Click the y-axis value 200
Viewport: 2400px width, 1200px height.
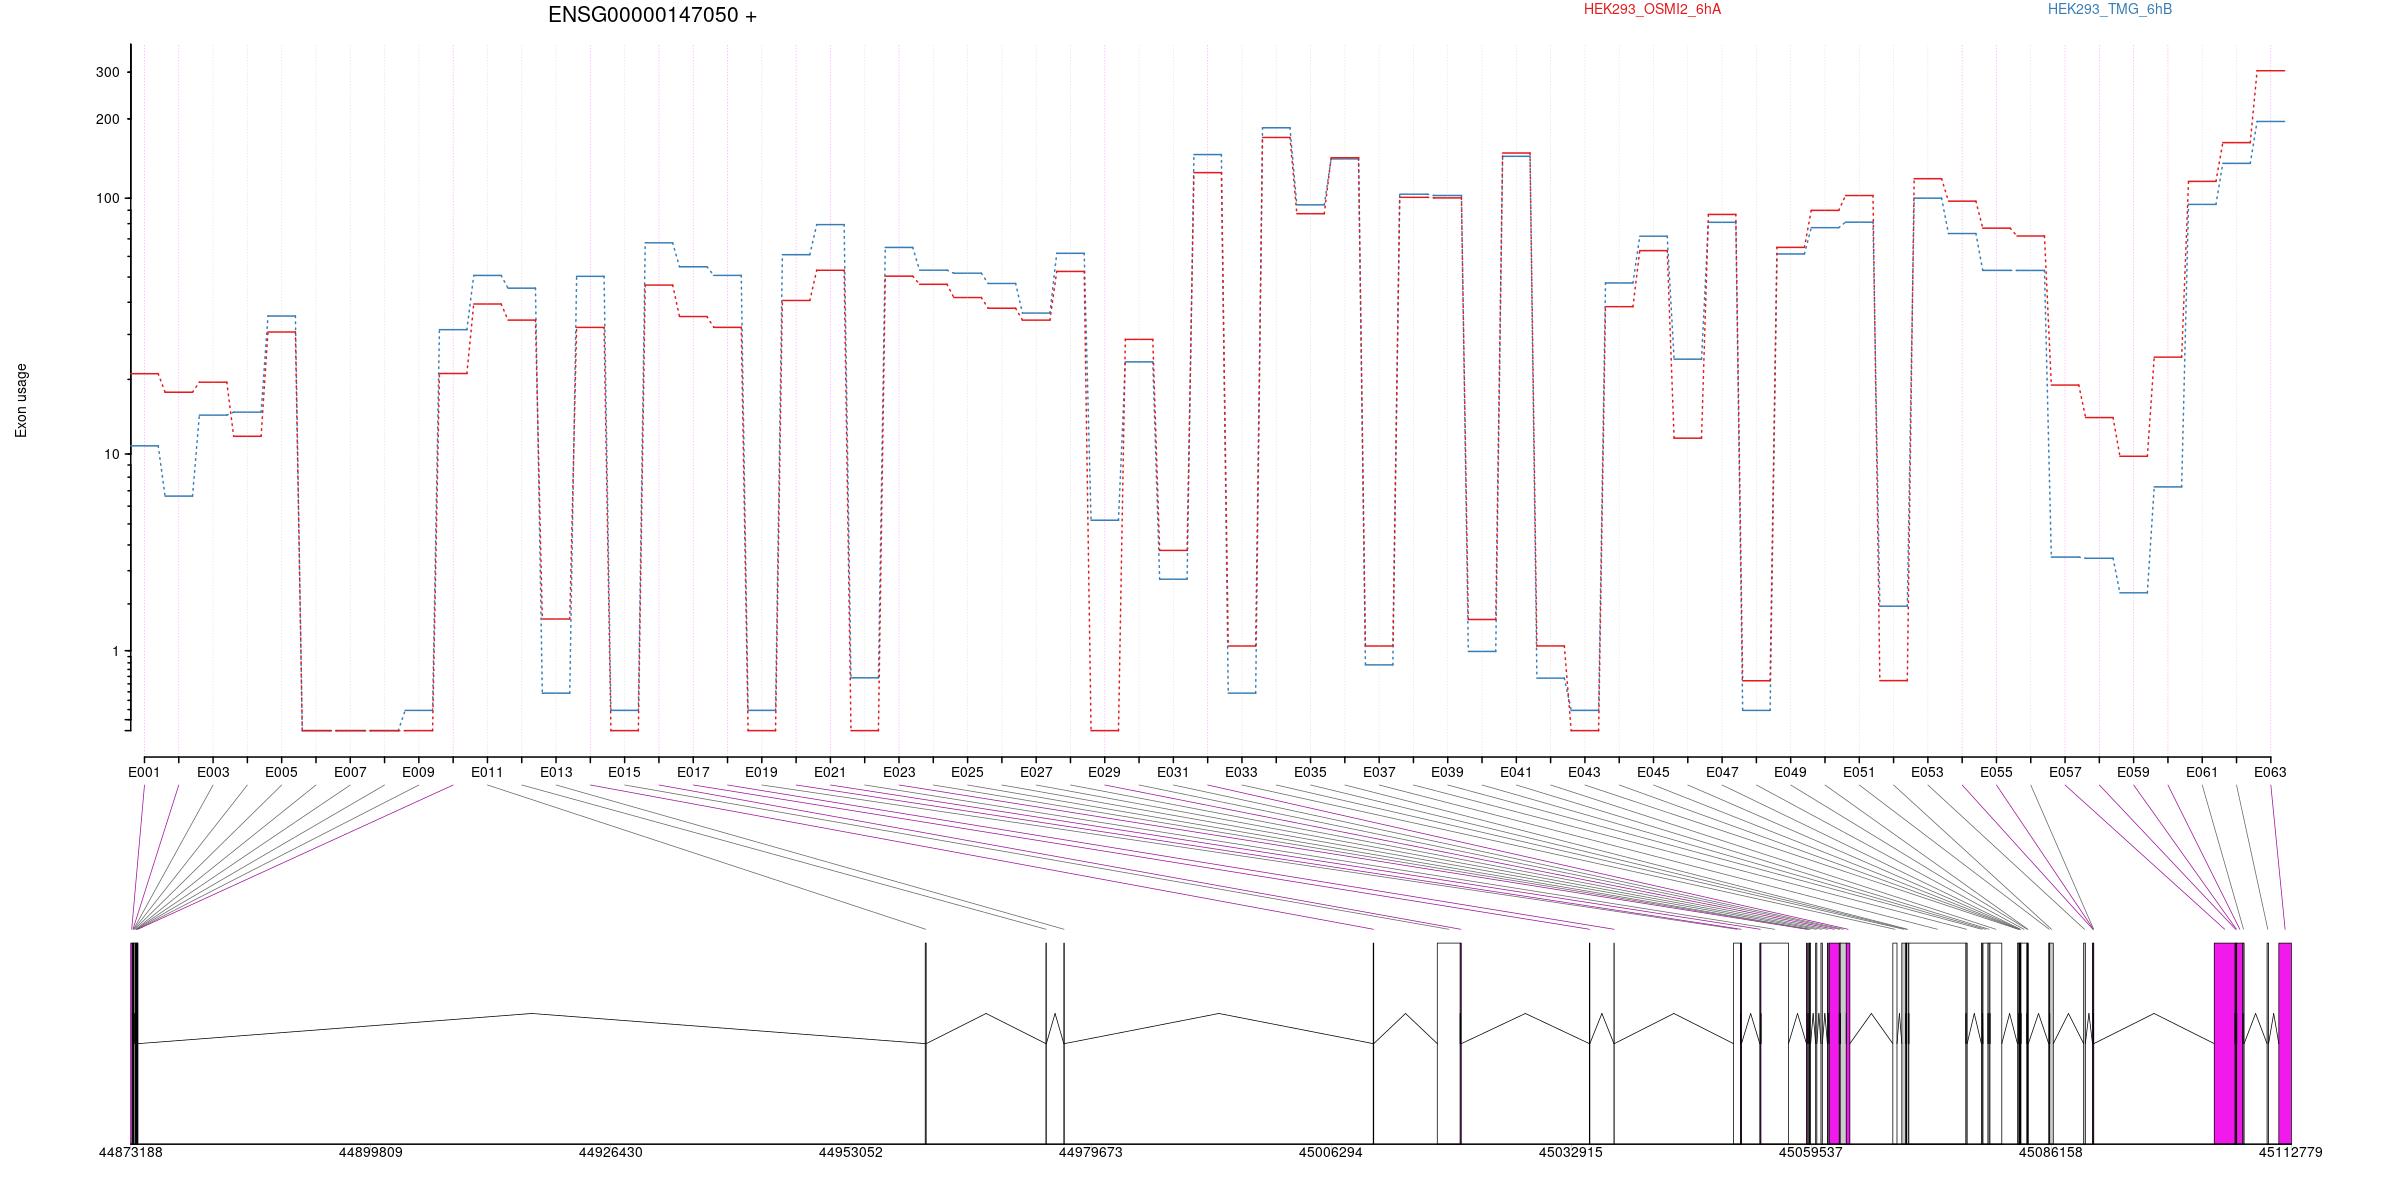coord(107,119)
